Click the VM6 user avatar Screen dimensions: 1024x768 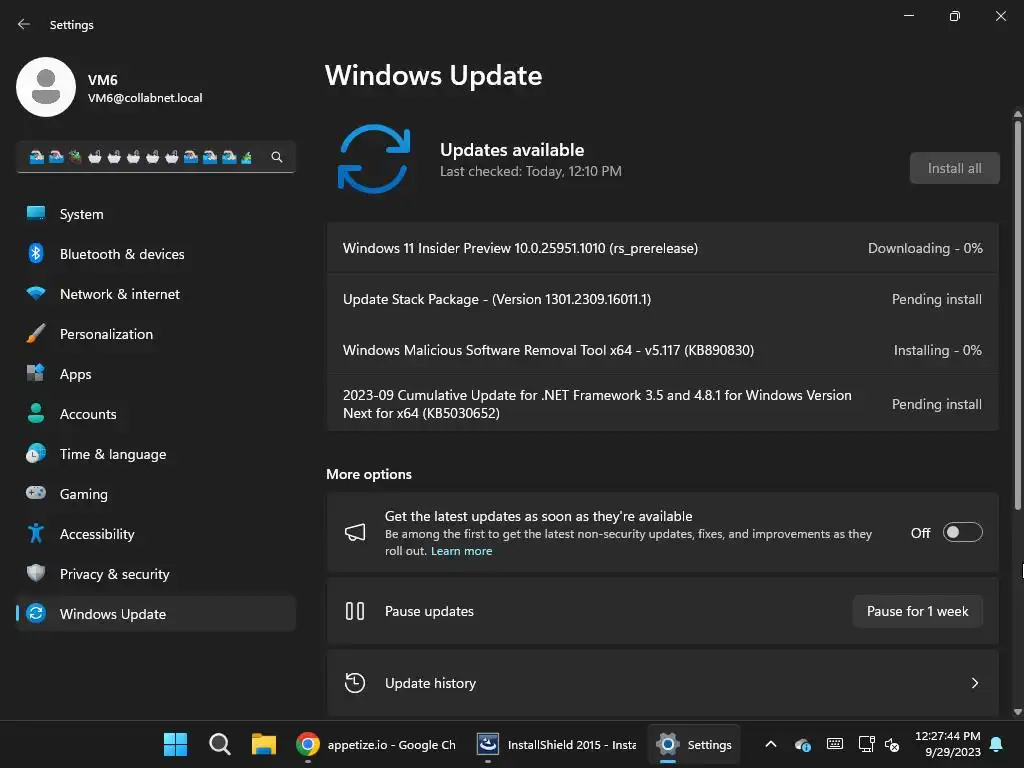[x=46, y=87]
